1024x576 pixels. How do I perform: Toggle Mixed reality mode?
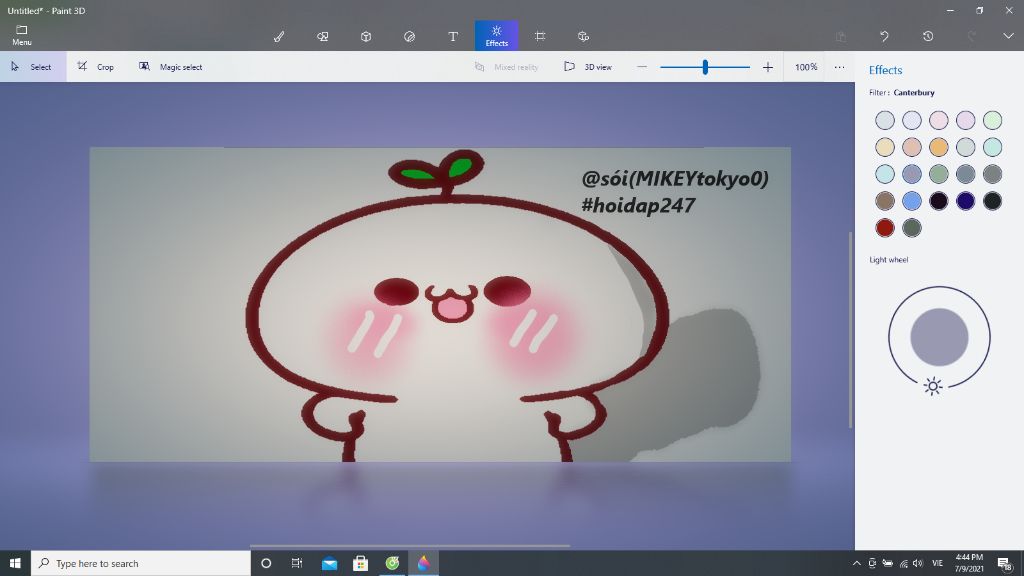click(507, 67)
